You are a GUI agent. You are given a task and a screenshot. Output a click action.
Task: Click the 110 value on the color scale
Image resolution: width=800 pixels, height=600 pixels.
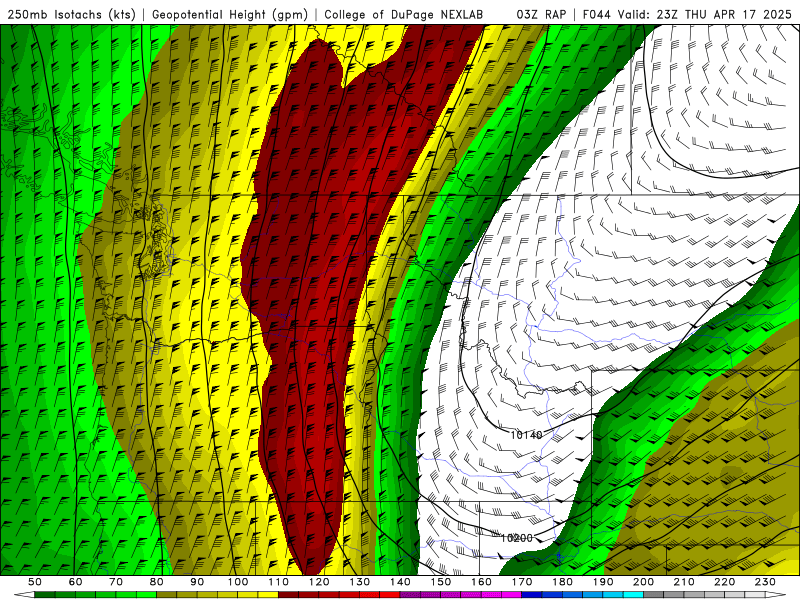279,582
